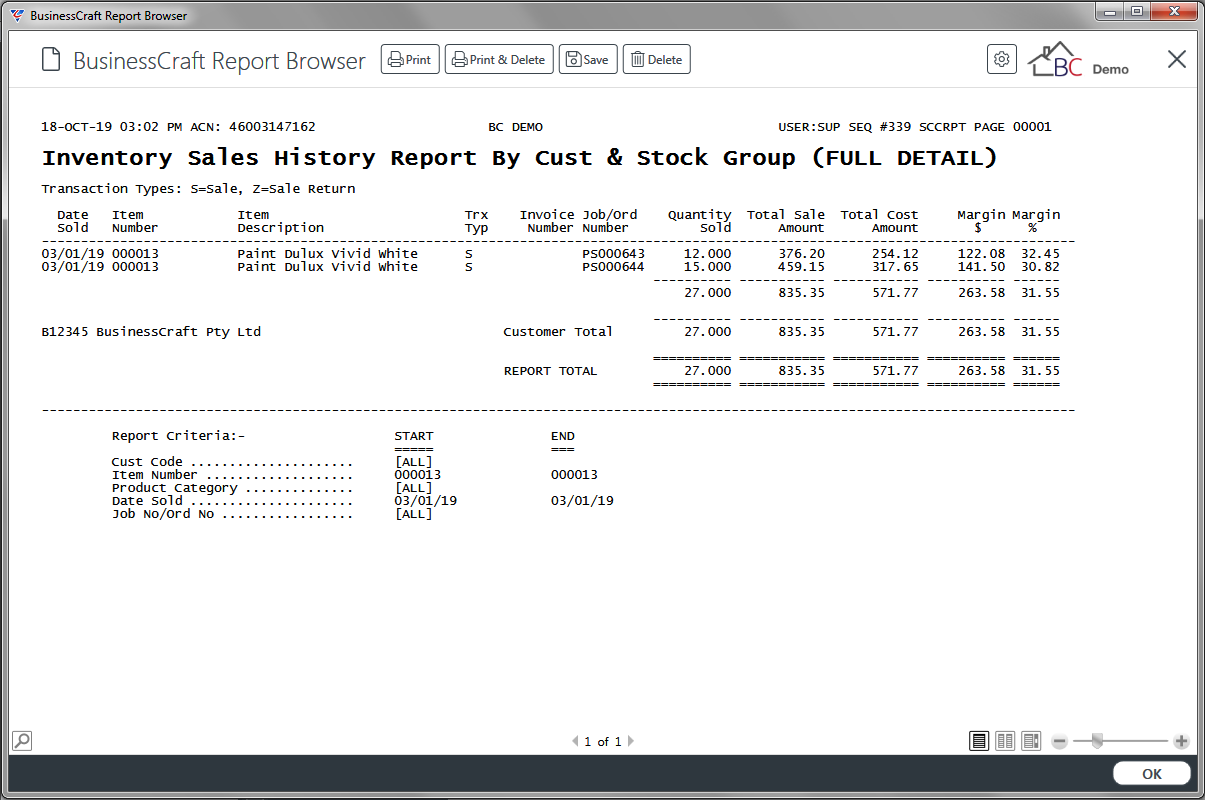Screen dimensions: 1205x800
Task: Go to previous page arrow
Action: [x=575, y=742]
